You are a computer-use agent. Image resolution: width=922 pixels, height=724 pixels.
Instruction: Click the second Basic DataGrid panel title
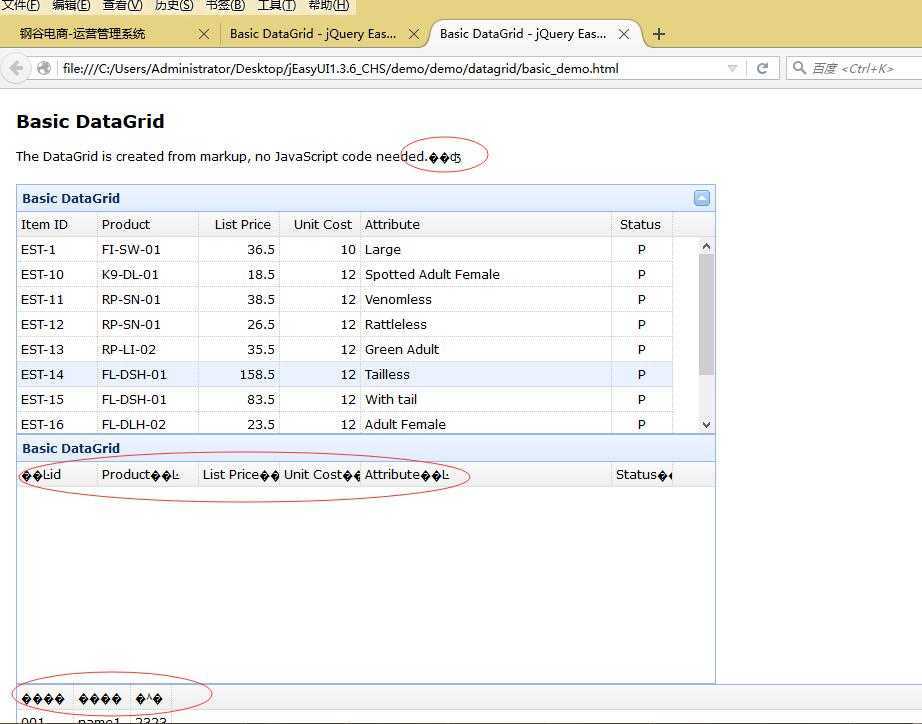[x=71, y=448]
